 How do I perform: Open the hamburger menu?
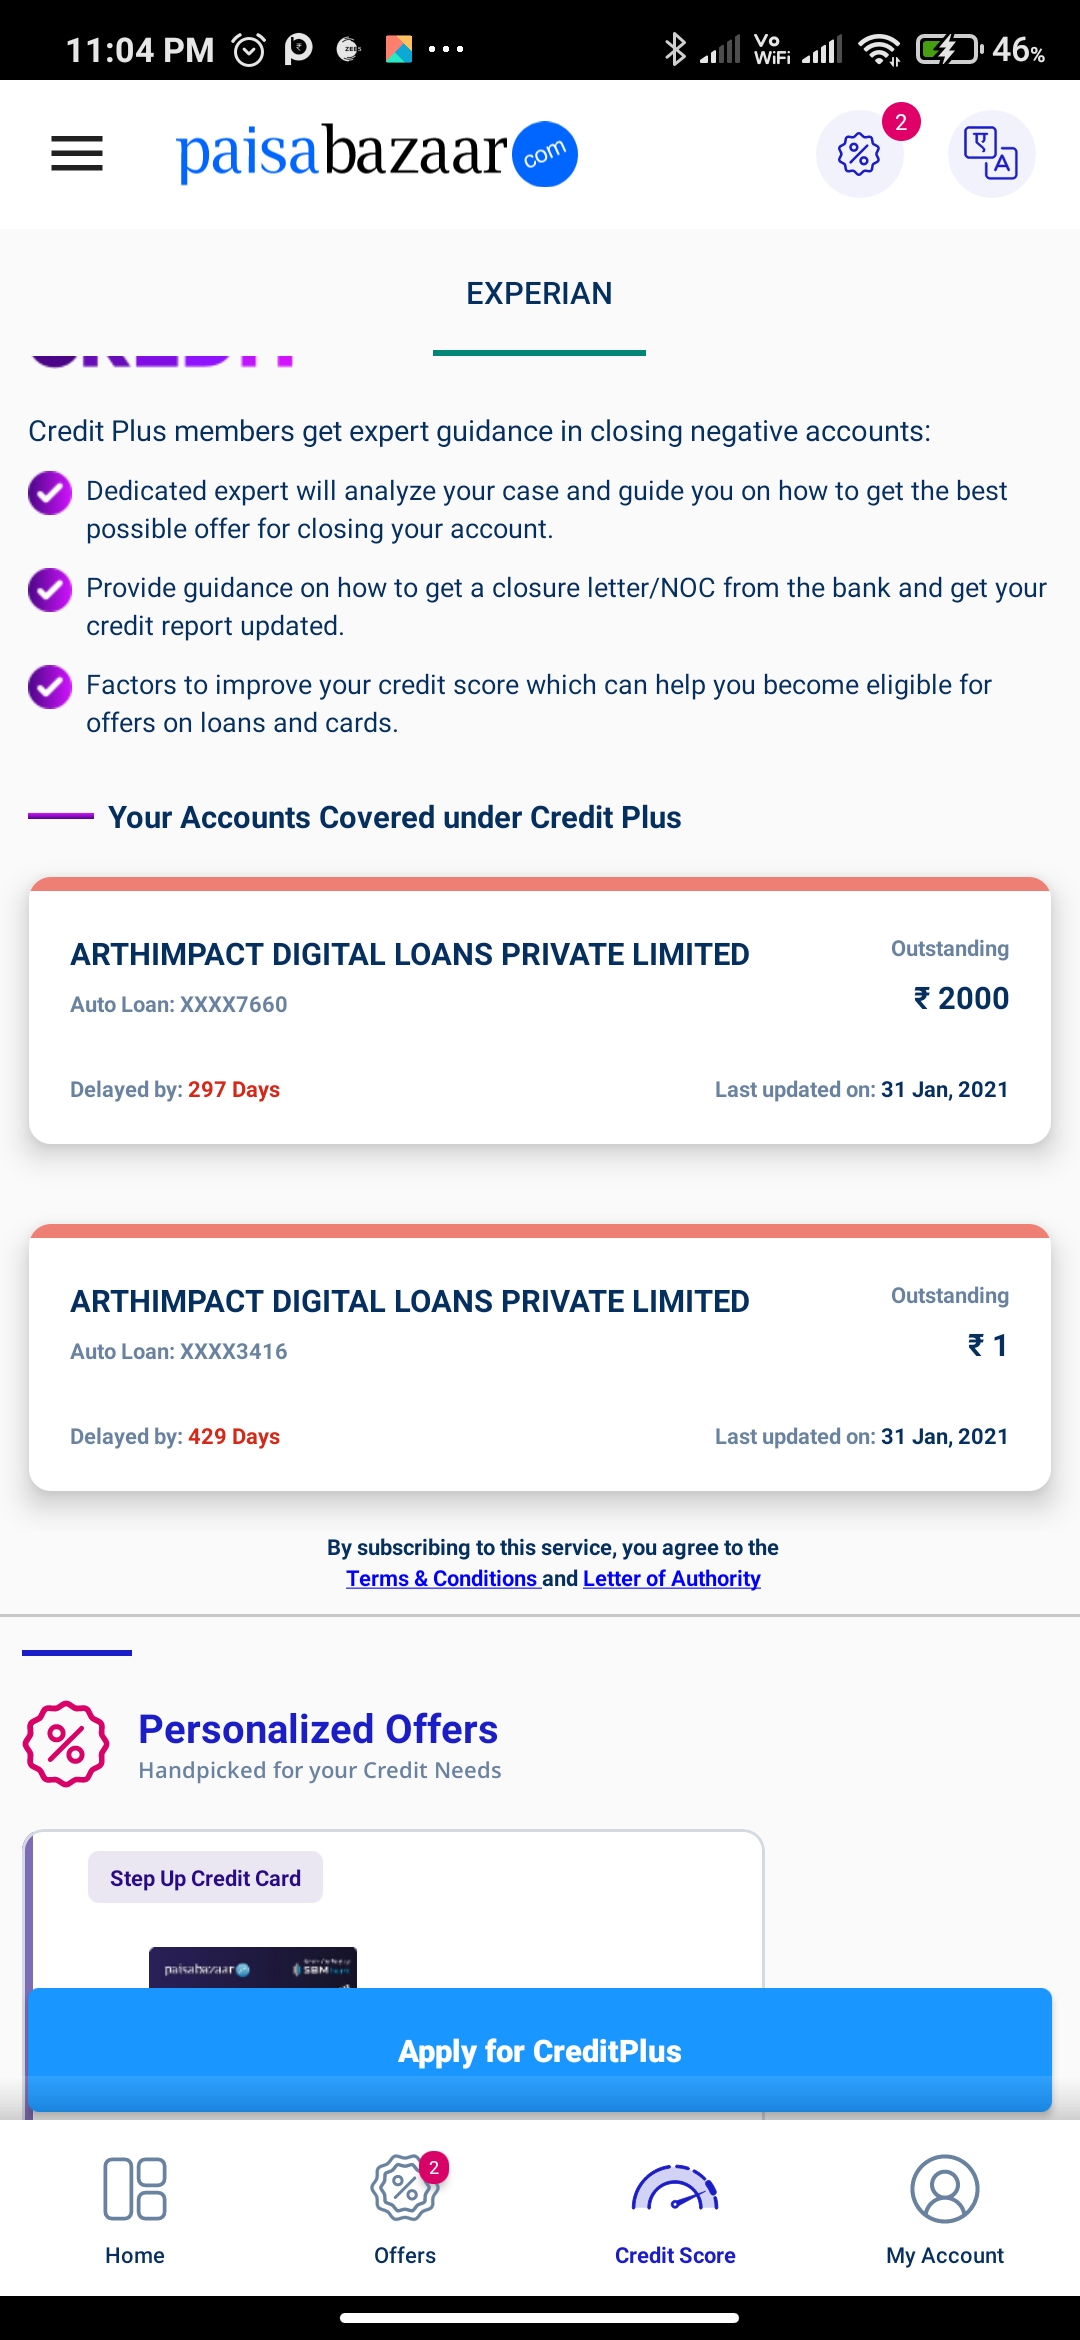77,154
